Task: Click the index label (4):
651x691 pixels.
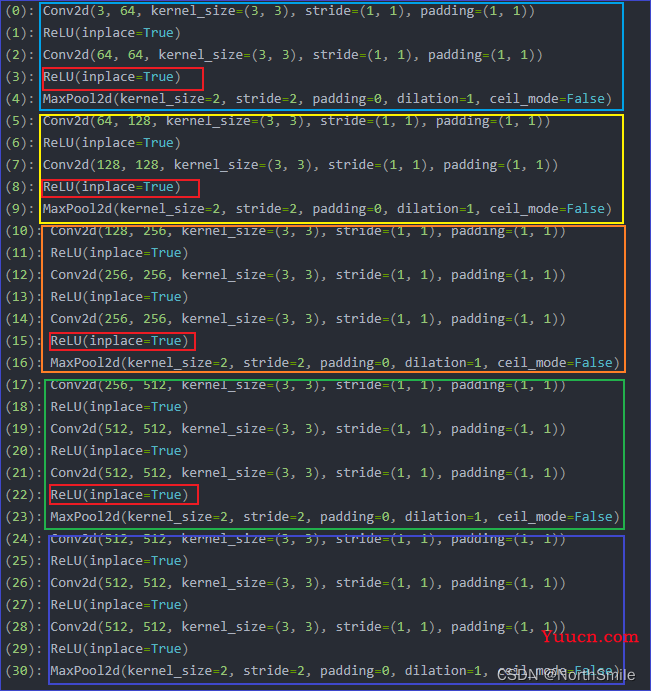Action: coord(20,99)
